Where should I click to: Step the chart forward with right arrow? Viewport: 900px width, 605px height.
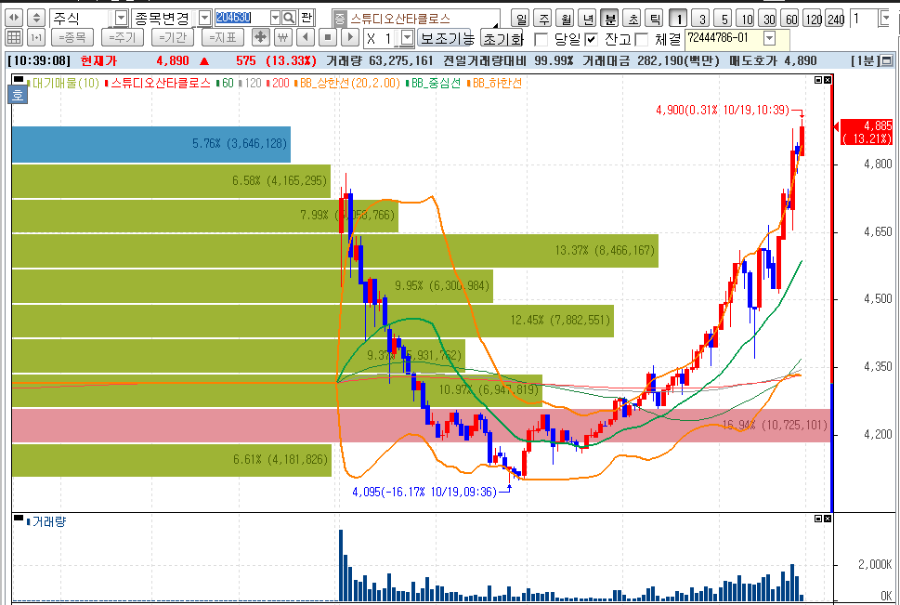pyautogui.click(x=350, y=38)
